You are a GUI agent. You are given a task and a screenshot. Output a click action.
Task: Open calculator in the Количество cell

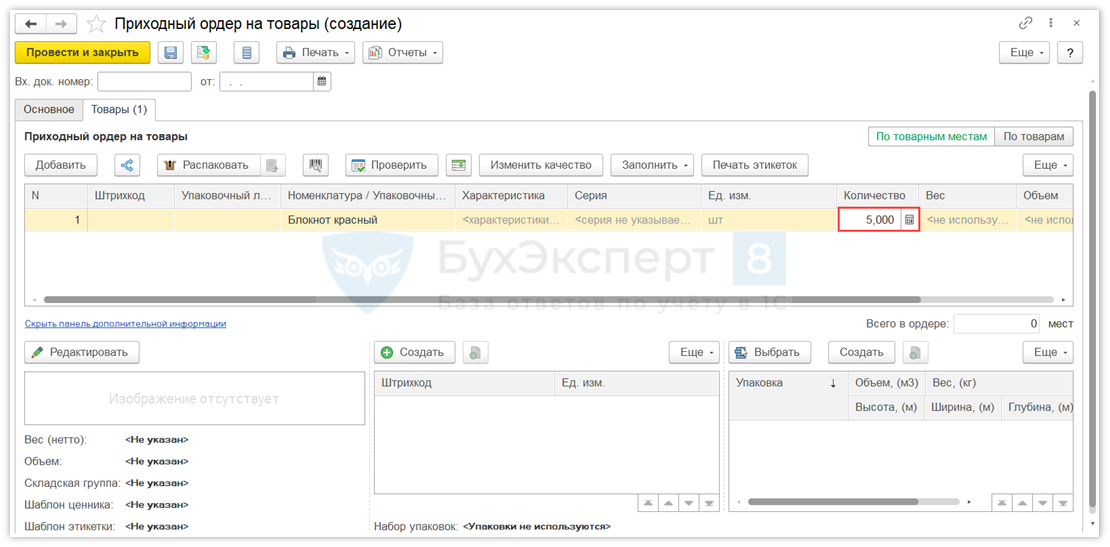910,220
